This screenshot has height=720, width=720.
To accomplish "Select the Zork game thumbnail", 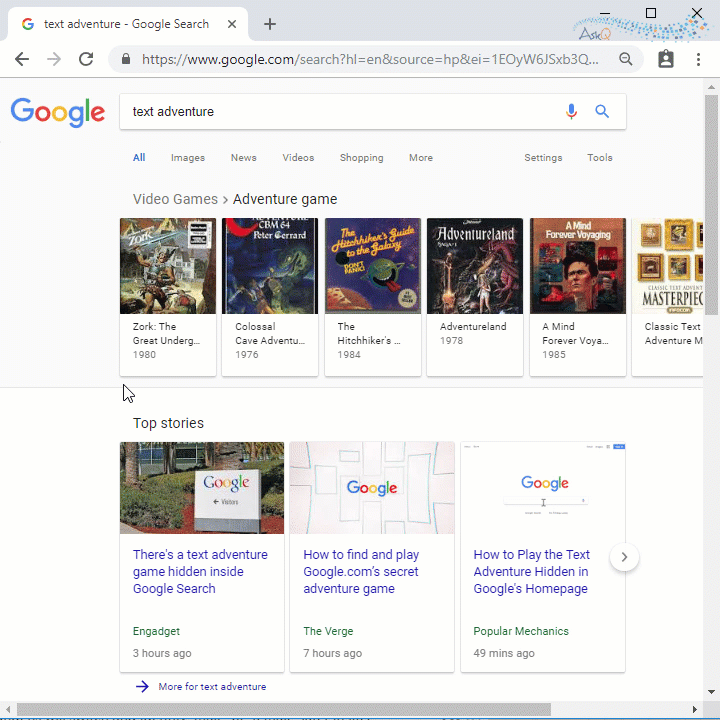I will click(168, 266).
